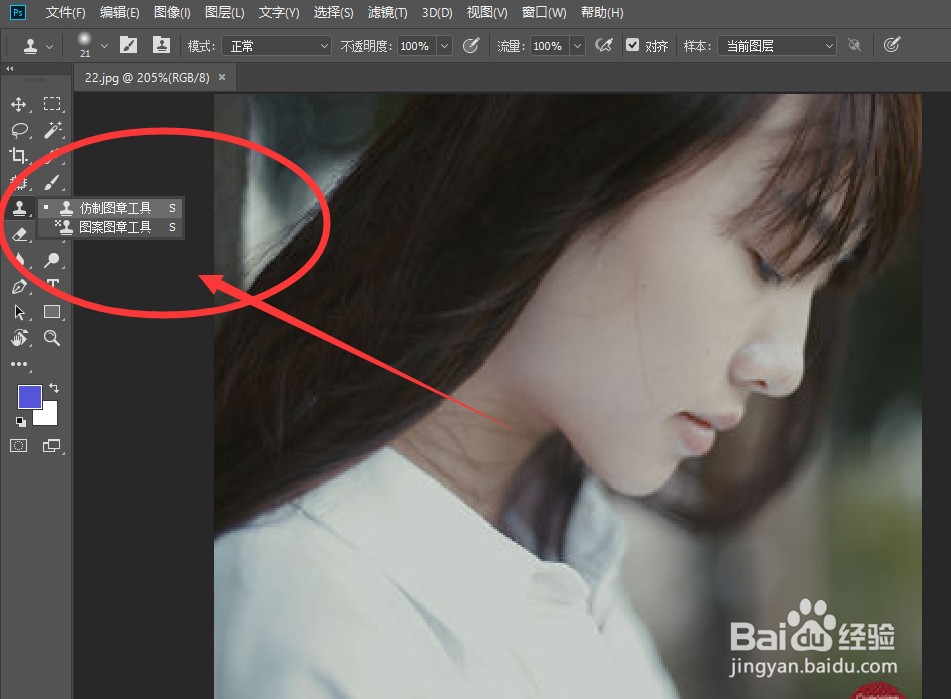Open the 图层(L) menu
Image resolution: width=951 pixels, height=699 pixels.
pyautogui.click(x=224, y=13)
